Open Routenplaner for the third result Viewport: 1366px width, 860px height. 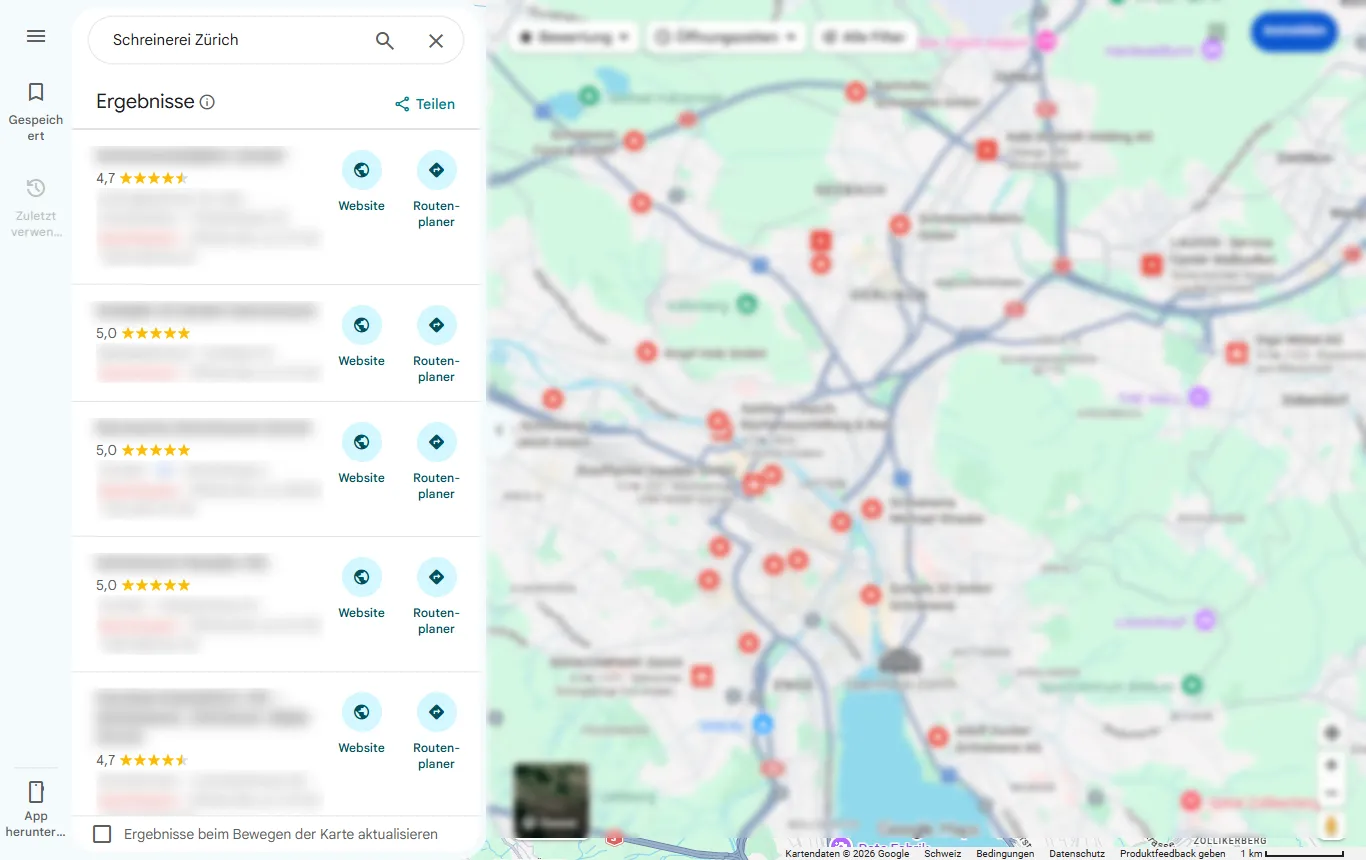pyautogui.click(x=436, y=462)
